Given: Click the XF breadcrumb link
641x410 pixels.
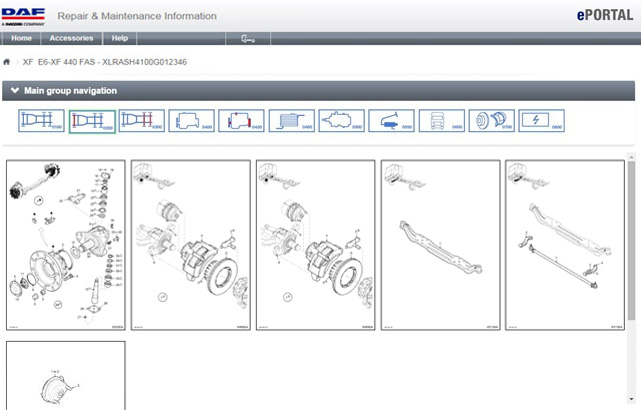Looking at the screenshot, I should (28, 62).
